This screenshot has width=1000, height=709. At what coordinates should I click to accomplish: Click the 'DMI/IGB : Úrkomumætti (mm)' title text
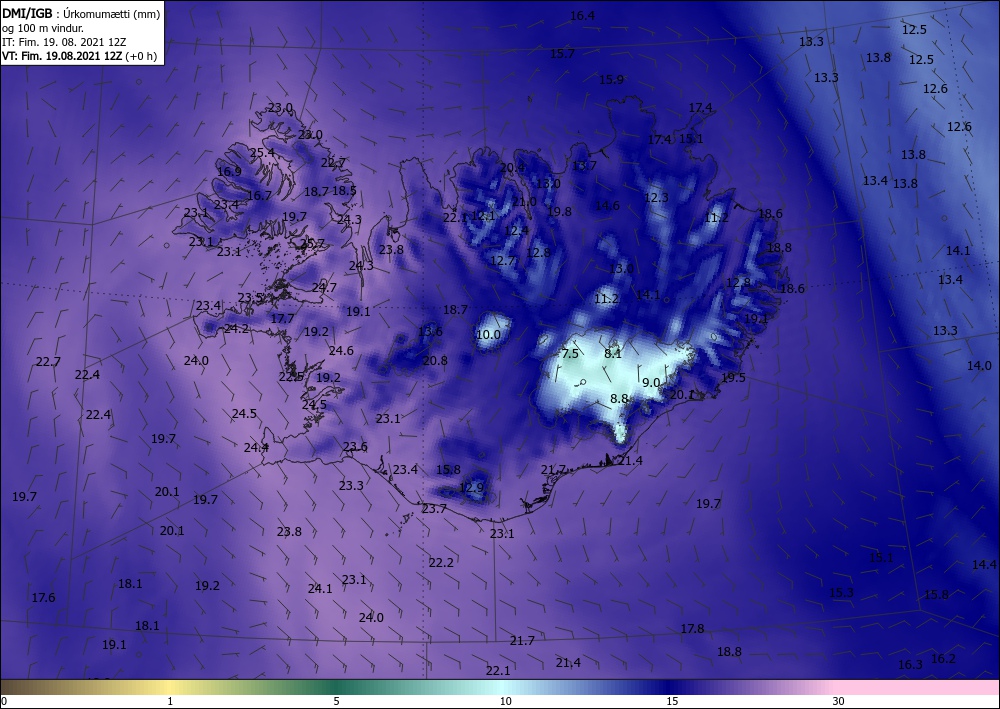(82, 13)
